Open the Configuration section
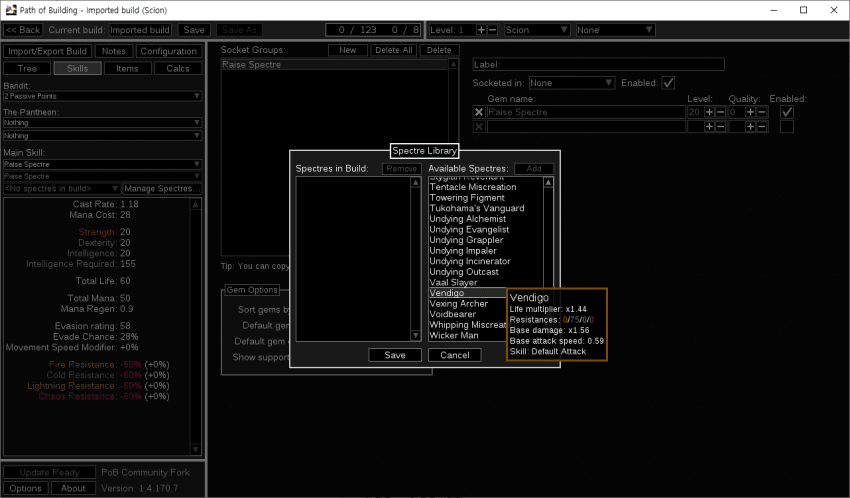 tap(169, 51)
